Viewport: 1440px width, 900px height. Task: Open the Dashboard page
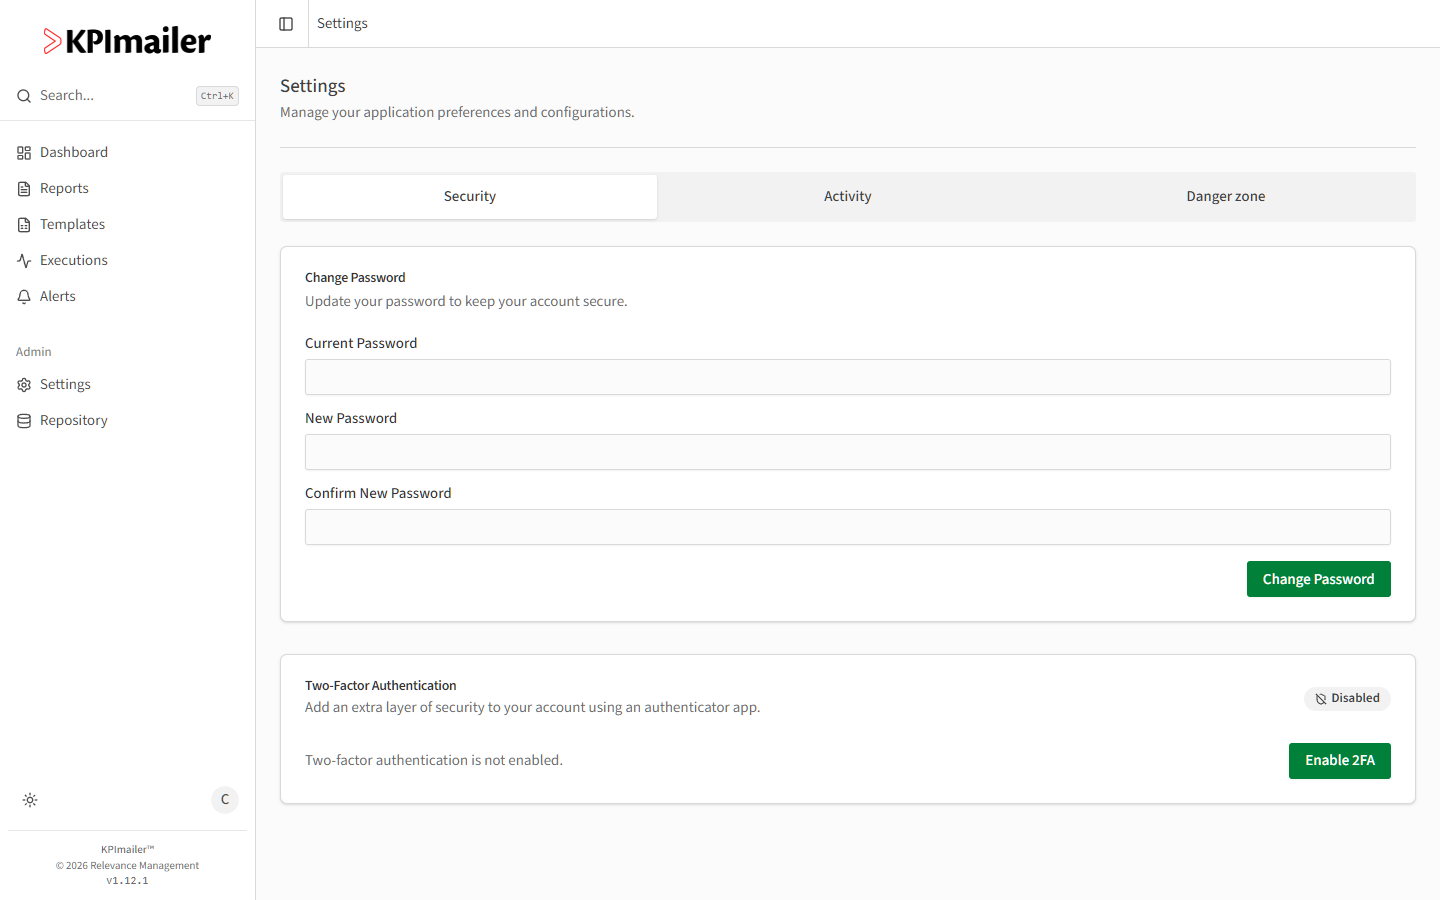[128, 153]
